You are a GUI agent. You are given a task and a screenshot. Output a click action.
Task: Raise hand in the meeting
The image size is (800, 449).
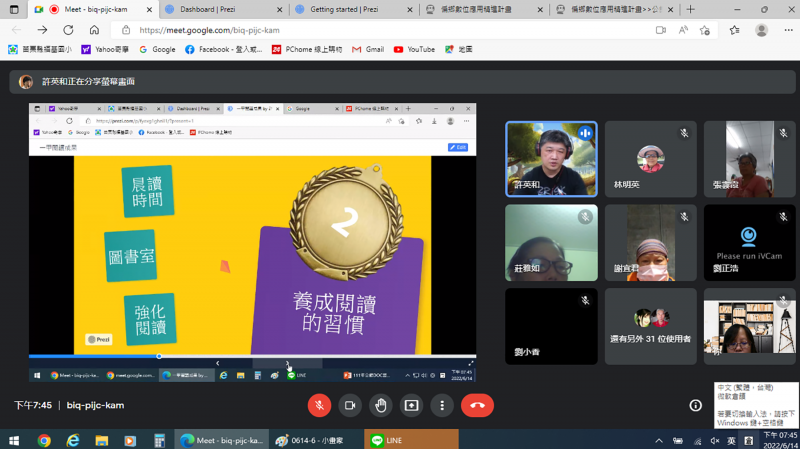(381, 405)
